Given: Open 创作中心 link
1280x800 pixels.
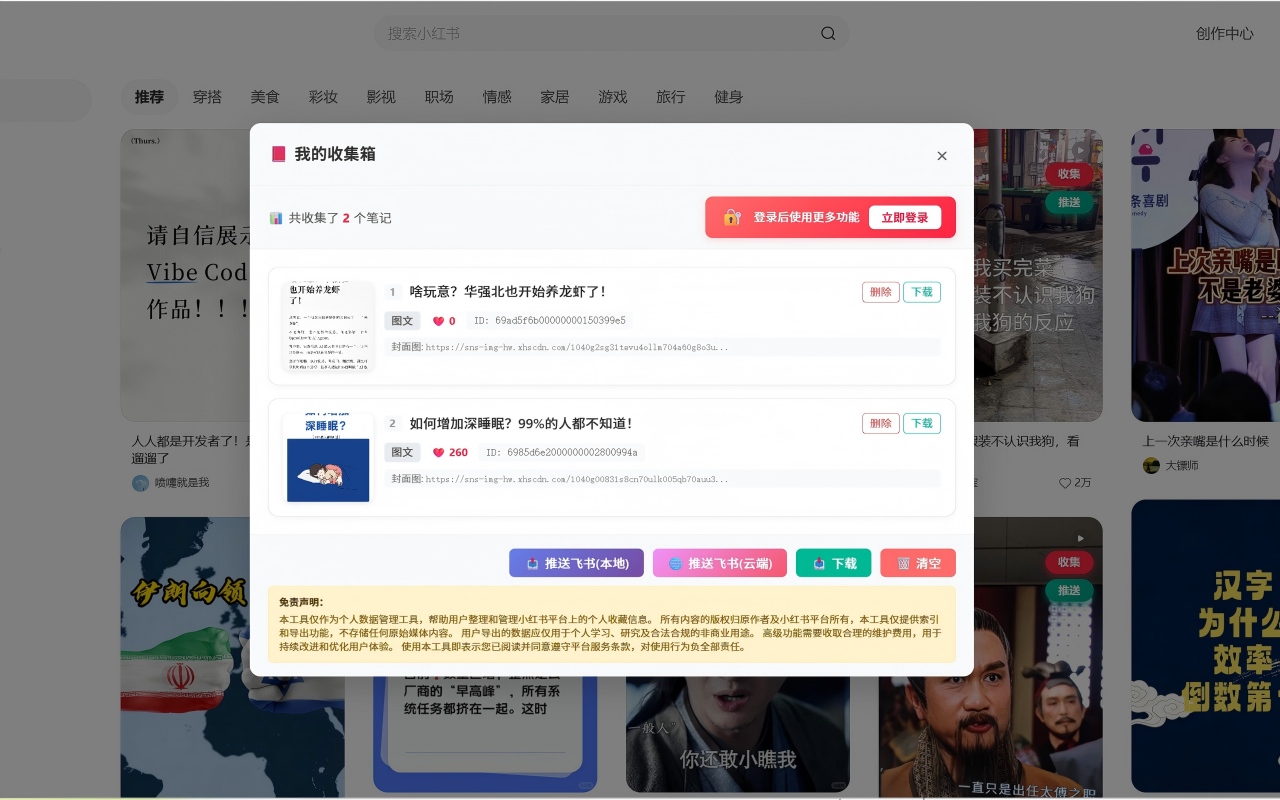Looking at the screenshot, I should point(1224,33).
